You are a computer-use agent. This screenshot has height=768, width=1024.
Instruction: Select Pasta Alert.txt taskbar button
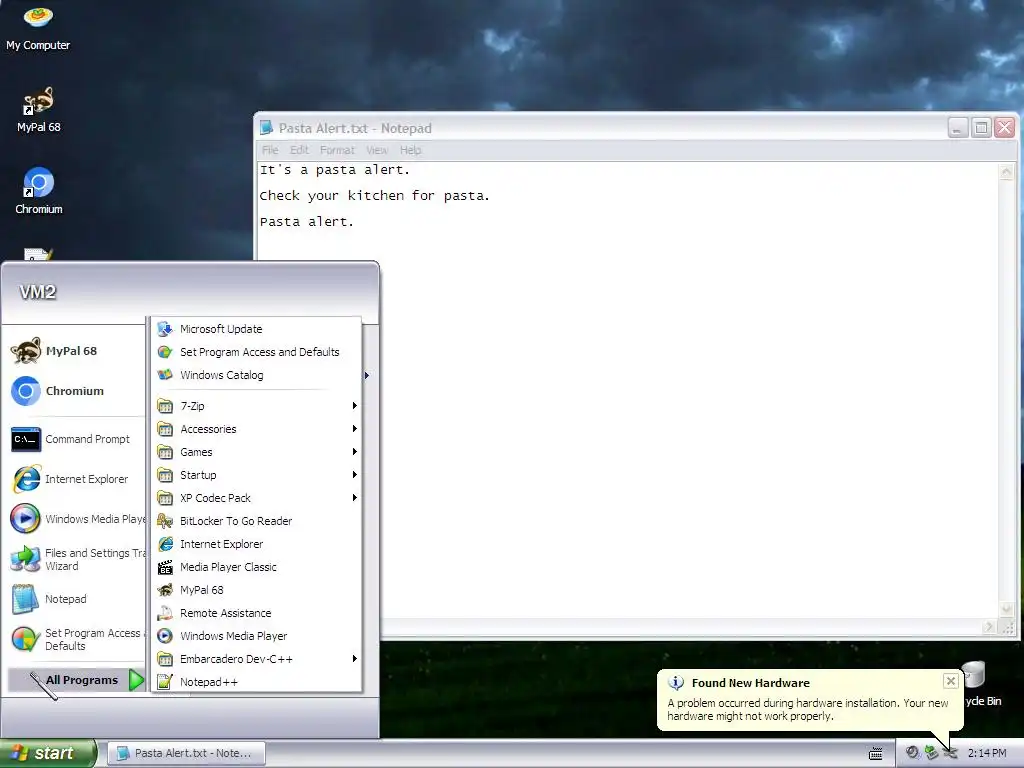(x=186, y=753)
